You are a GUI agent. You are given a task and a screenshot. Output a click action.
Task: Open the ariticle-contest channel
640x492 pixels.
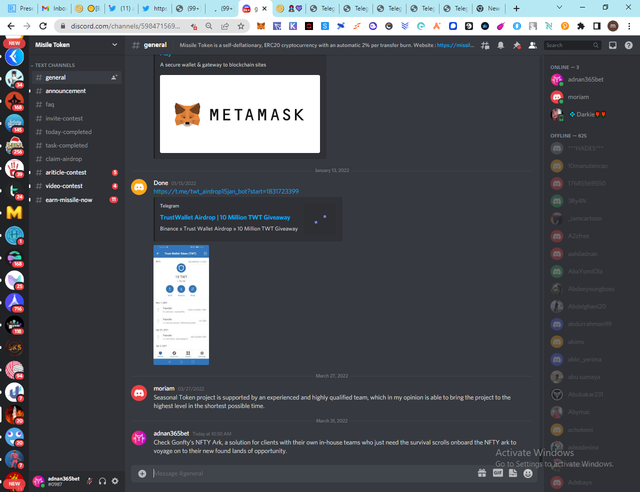coord(76,172)
